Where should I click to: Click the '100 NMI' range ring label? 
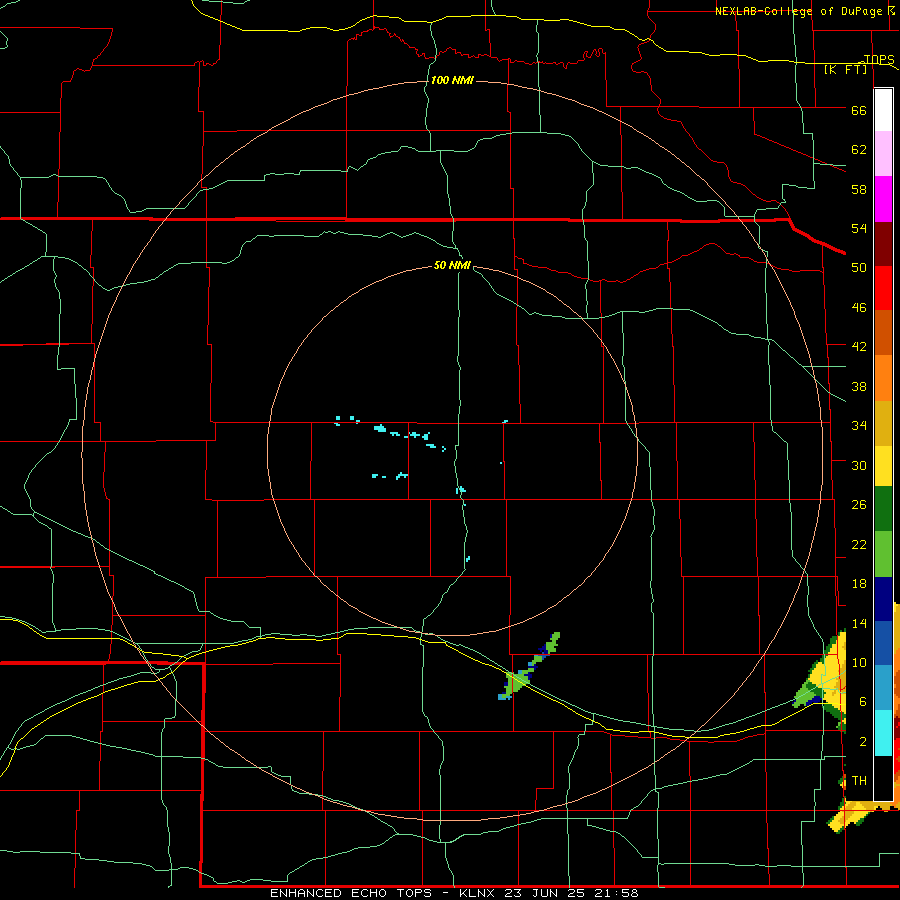point(452,80)
